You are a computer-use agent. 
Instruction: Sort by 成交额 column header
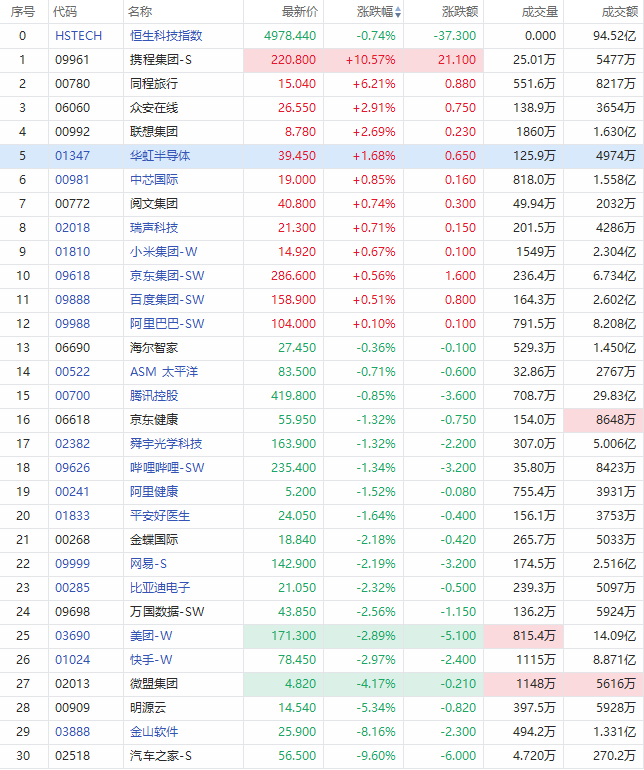pyautogui.click(x=620, y=12)
